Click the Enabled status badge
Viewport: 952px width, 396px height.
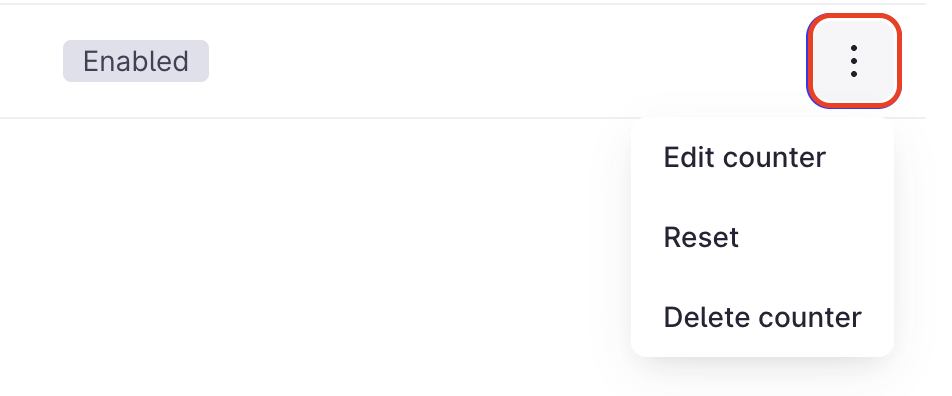click(136, 61)
